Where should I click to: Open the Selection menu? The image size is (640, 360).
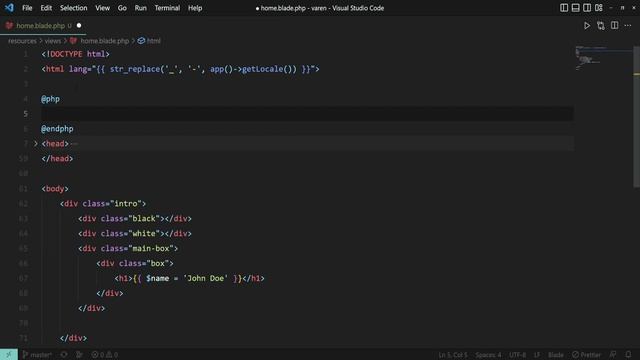73,8
